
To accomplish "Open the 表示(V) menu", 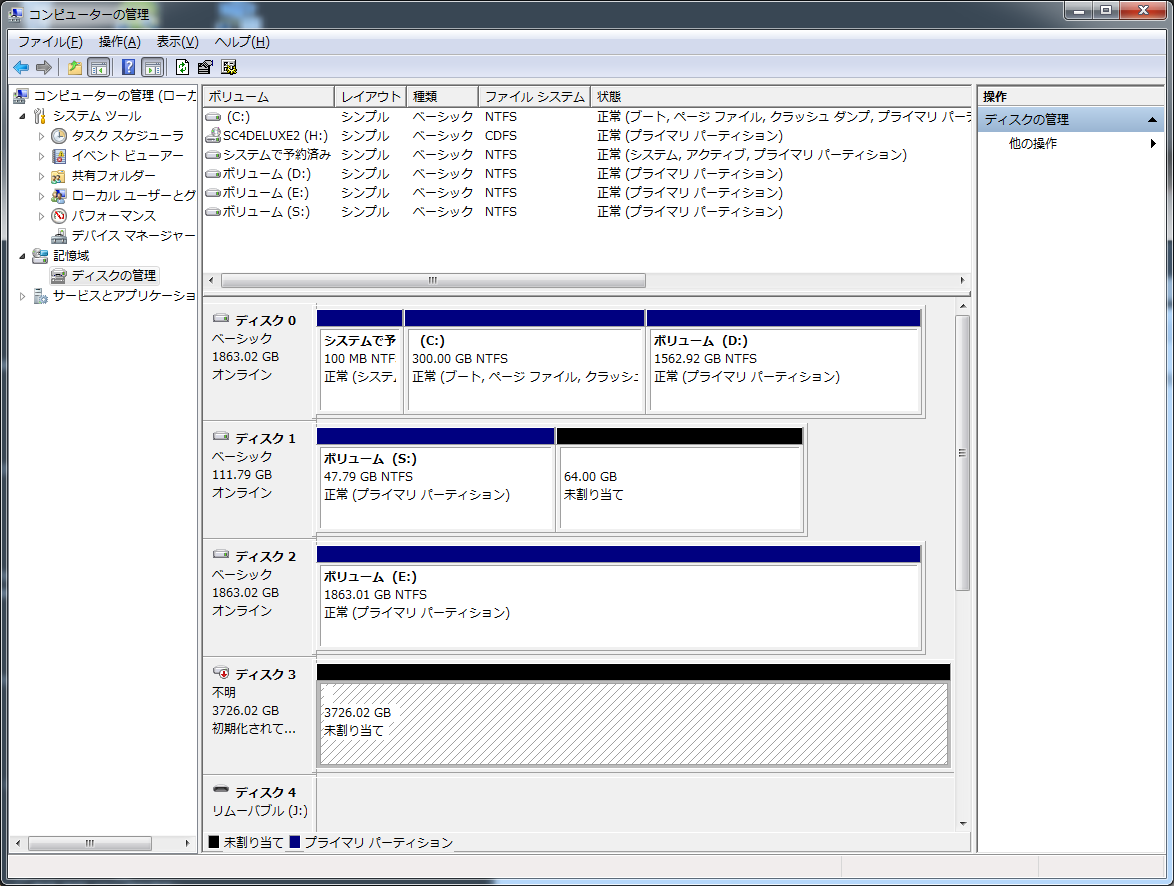I will (x=177, y=42).
